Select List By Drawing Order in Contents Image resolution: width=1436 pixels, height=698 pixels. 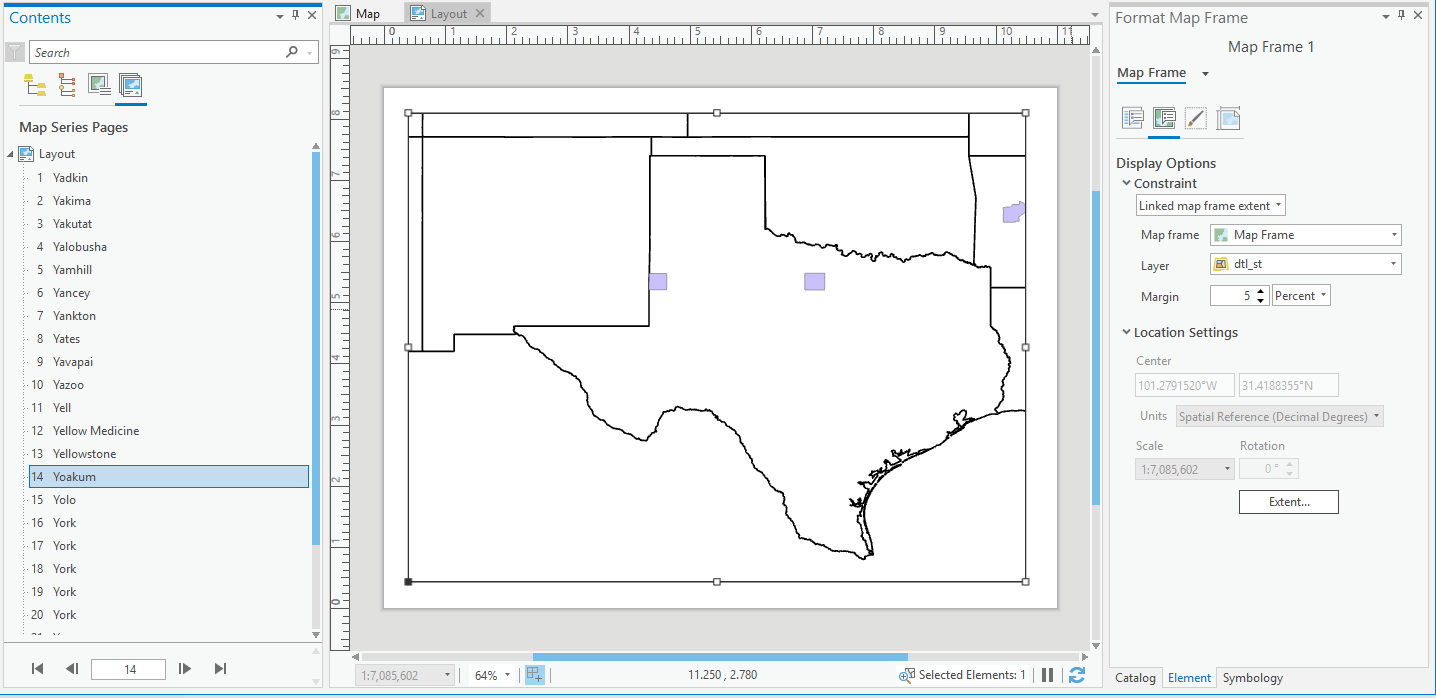pos(35,85)
